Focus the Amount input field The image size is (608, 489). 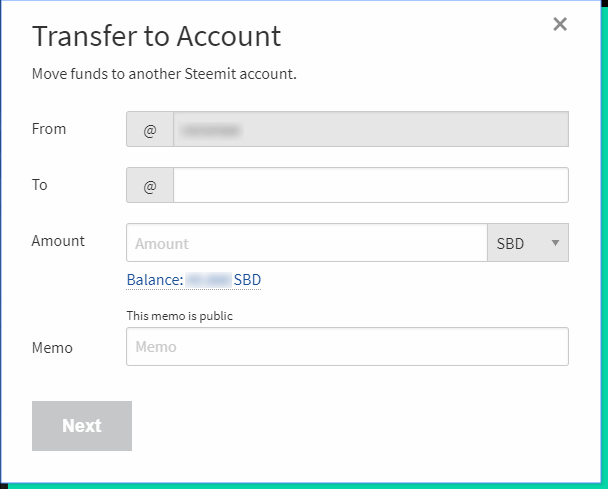click(306, 243)
